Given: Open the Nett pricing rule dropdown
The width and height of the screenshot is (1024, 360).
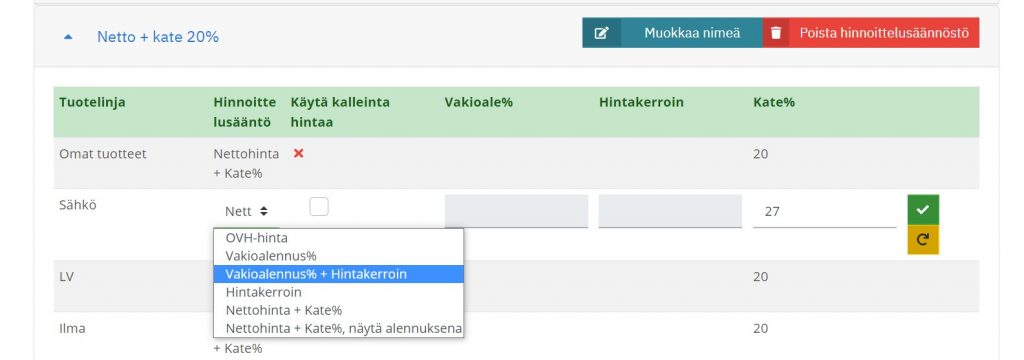Looking at the screenshot, I should point(246,211).
